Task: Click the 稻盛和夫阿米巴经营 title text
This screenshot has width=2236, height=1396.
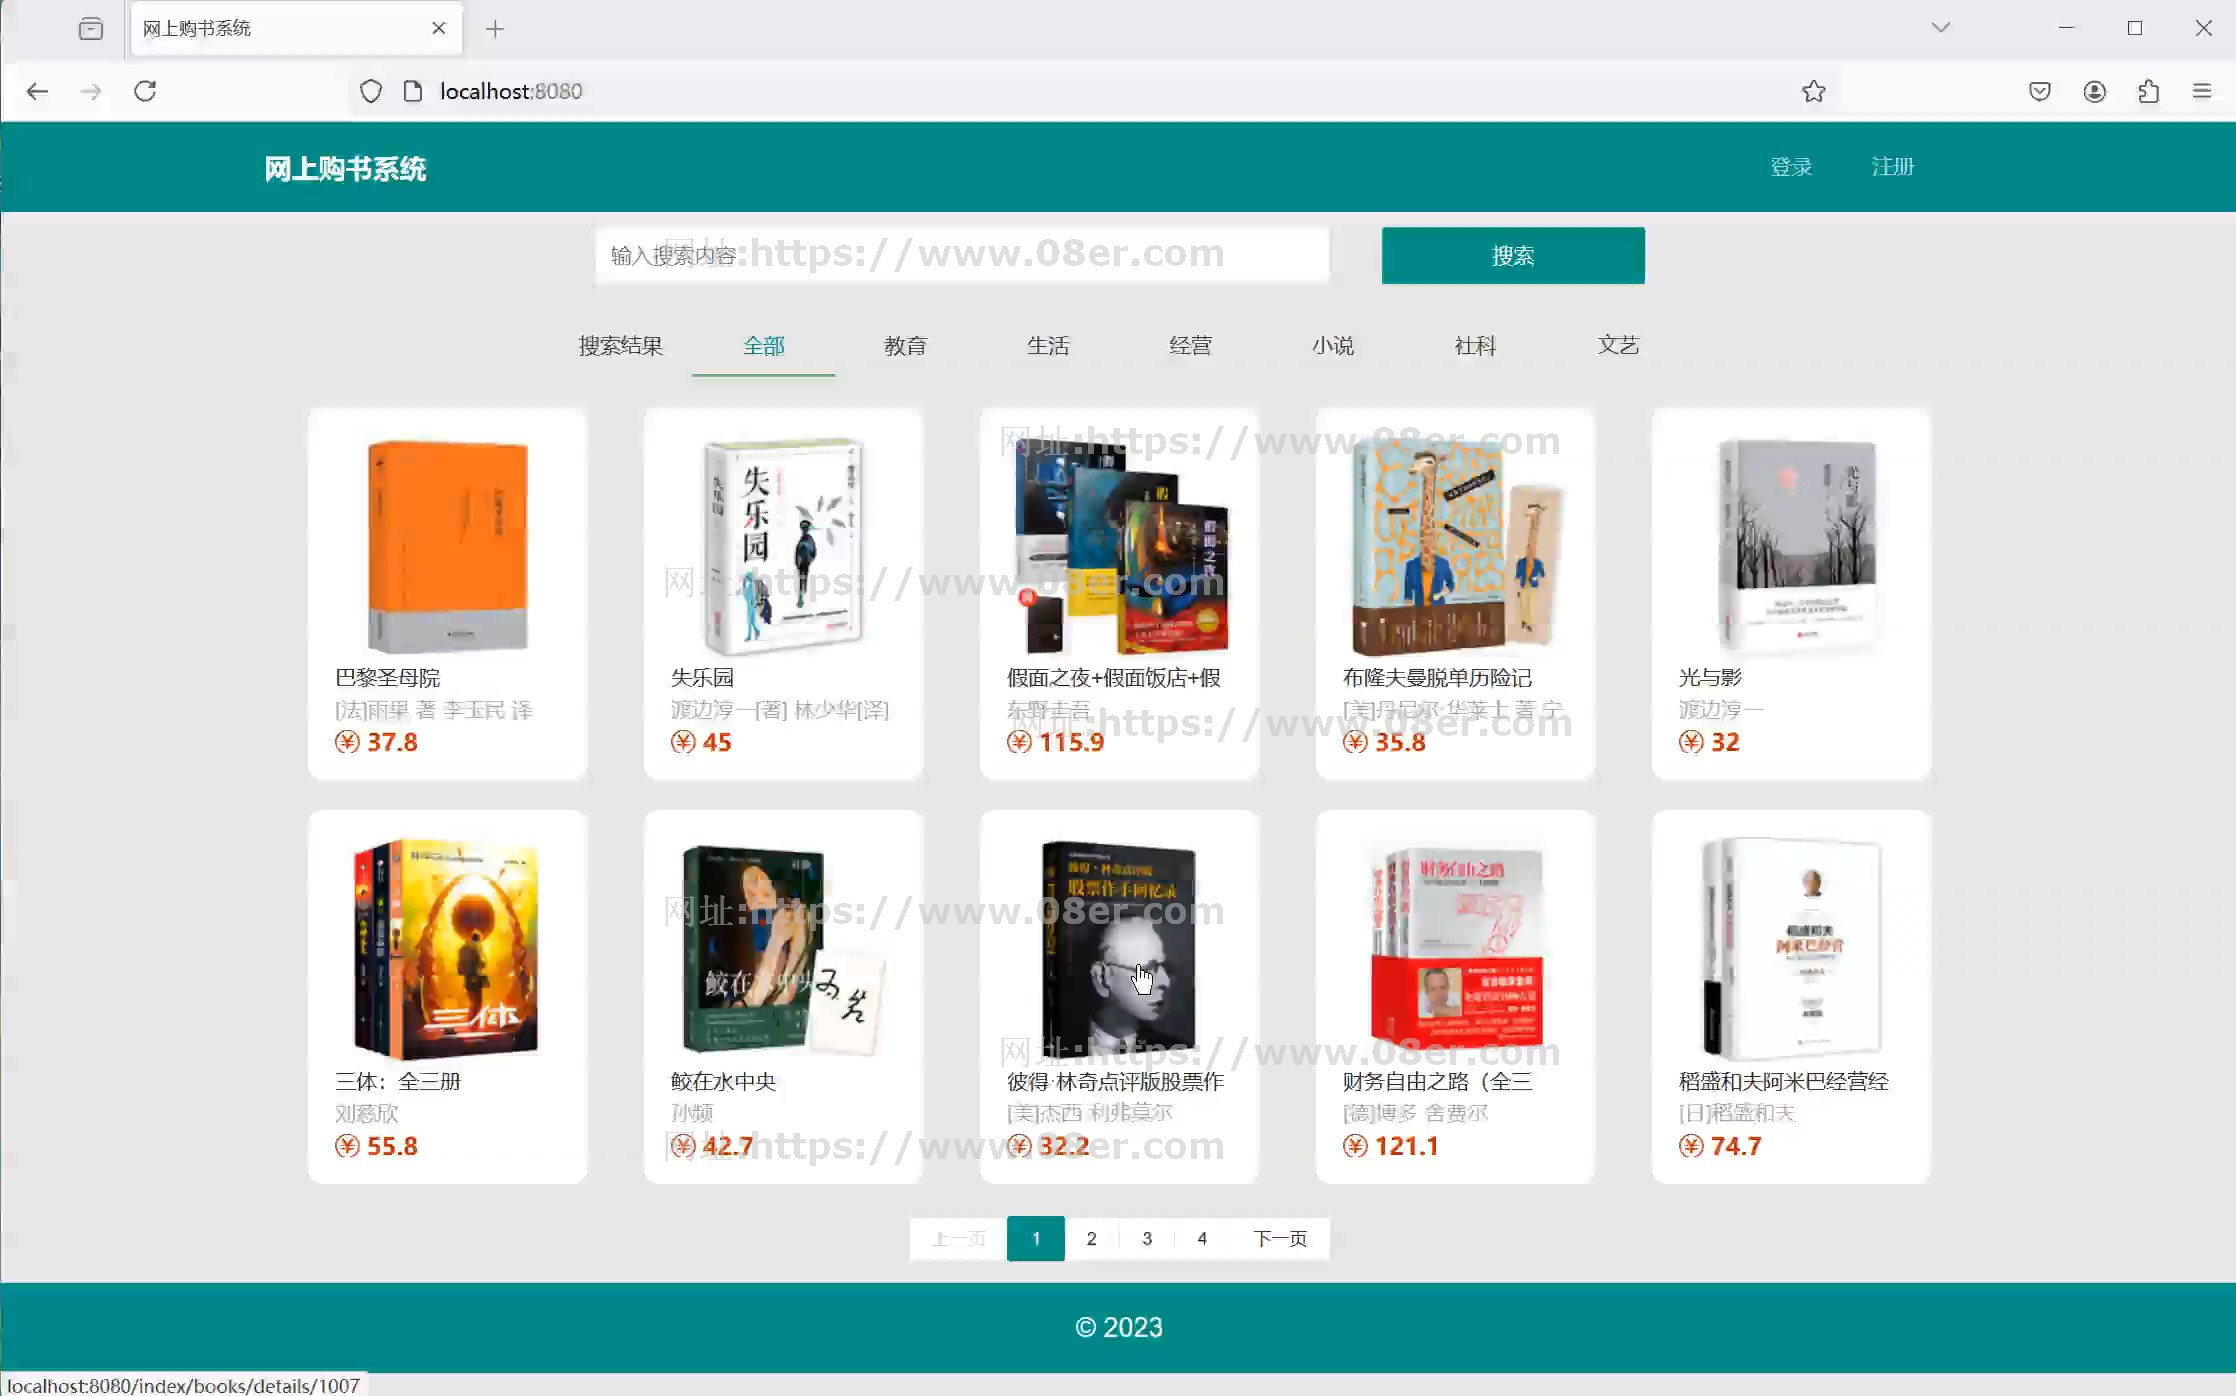Action: pyautogui.click(x=1783, y=1082)
